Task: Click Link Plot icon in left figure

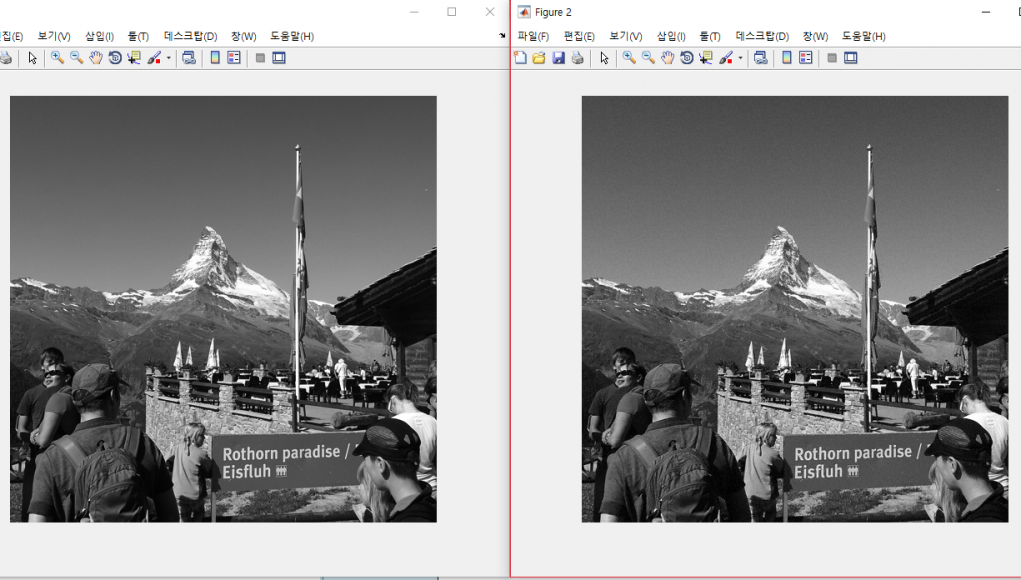Action: (x=189, y=58)
